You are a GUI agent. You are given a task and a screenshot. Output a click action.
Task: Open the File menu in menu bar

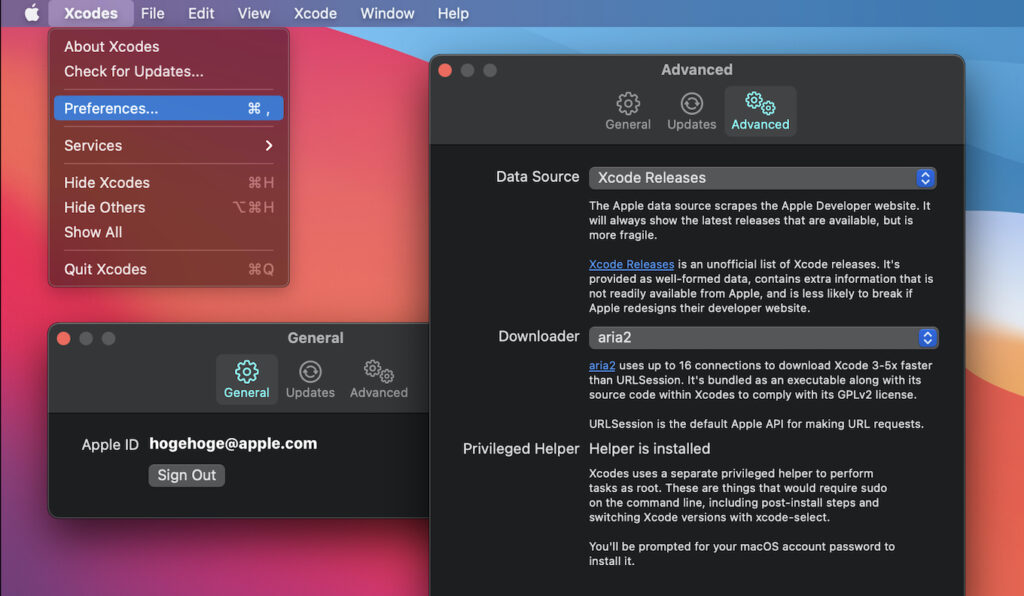pyautogui.click(x=152, y=13)
